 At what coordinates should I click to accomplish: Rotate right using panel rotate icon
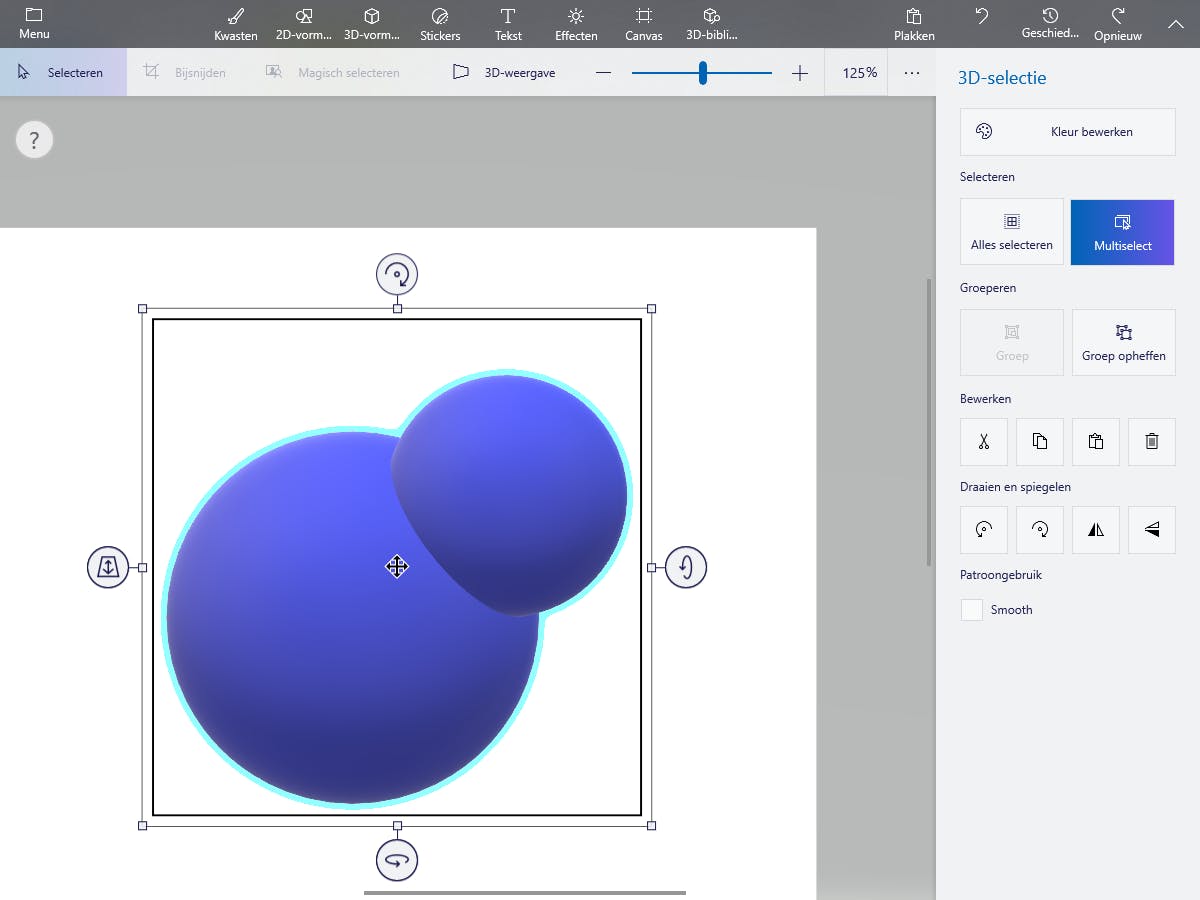[1040, 530]
